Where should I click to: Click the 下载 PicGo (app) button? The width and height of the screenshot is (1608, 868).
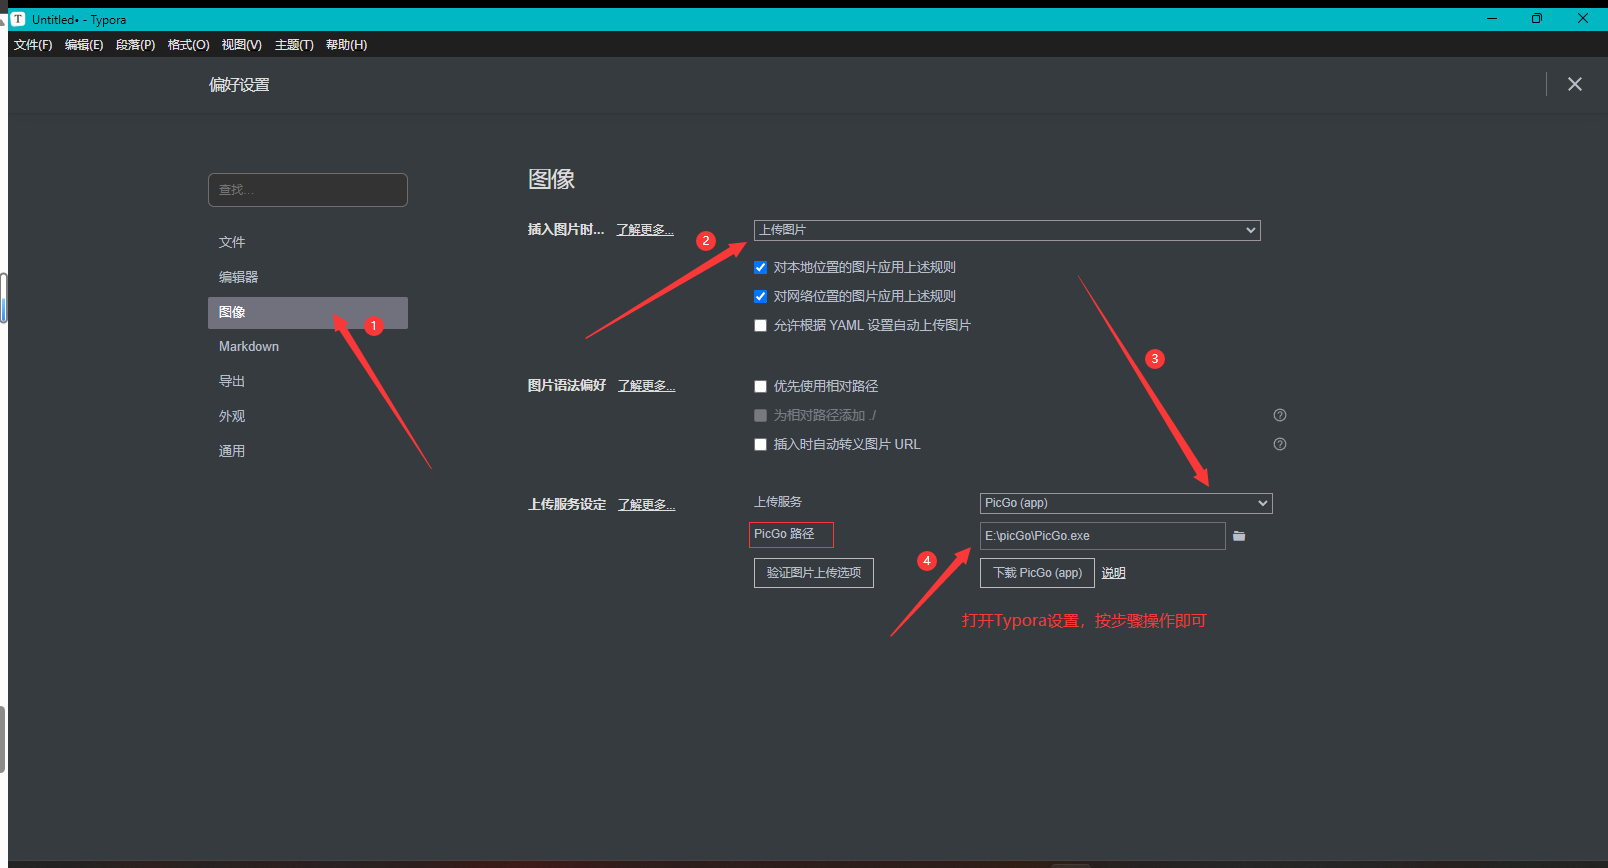point(1037,573)
